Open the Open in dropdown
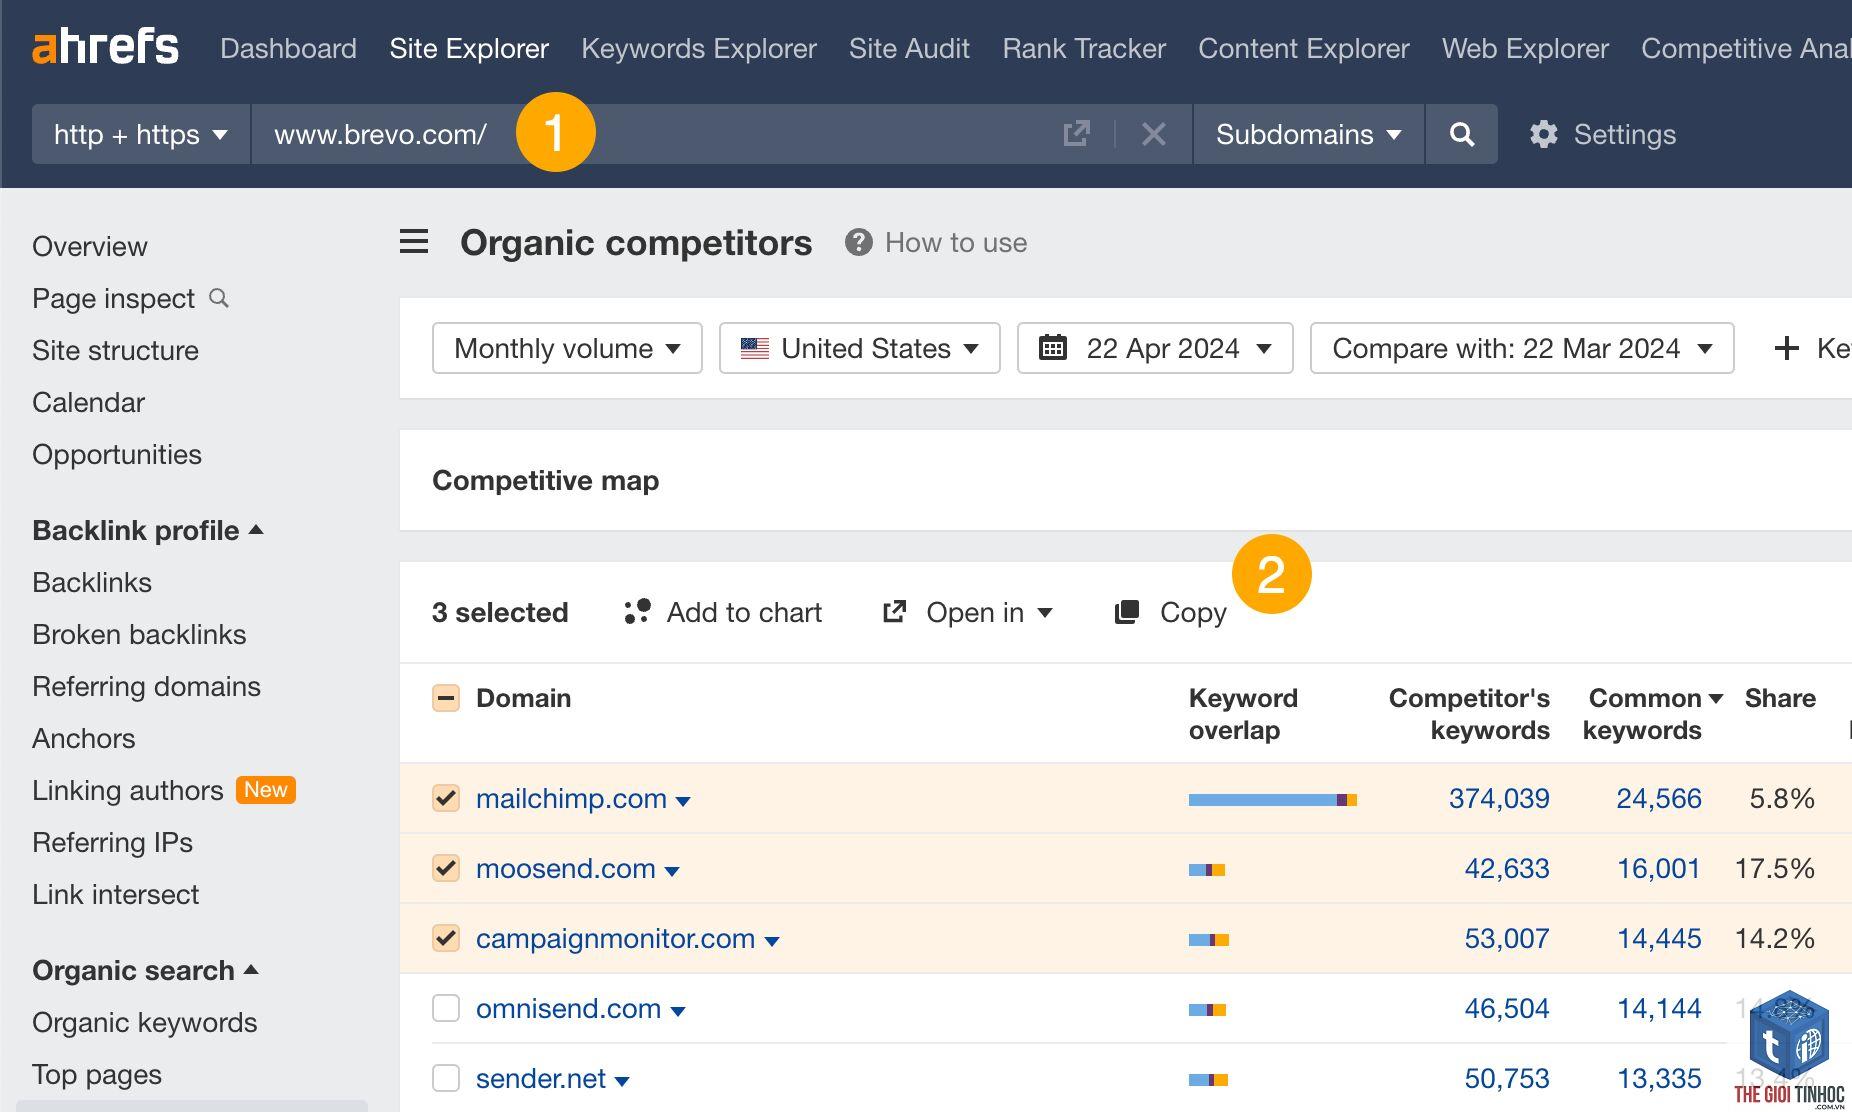Screen dimensions: 1852x1112 pyautogui.click(x=968, y=612)
